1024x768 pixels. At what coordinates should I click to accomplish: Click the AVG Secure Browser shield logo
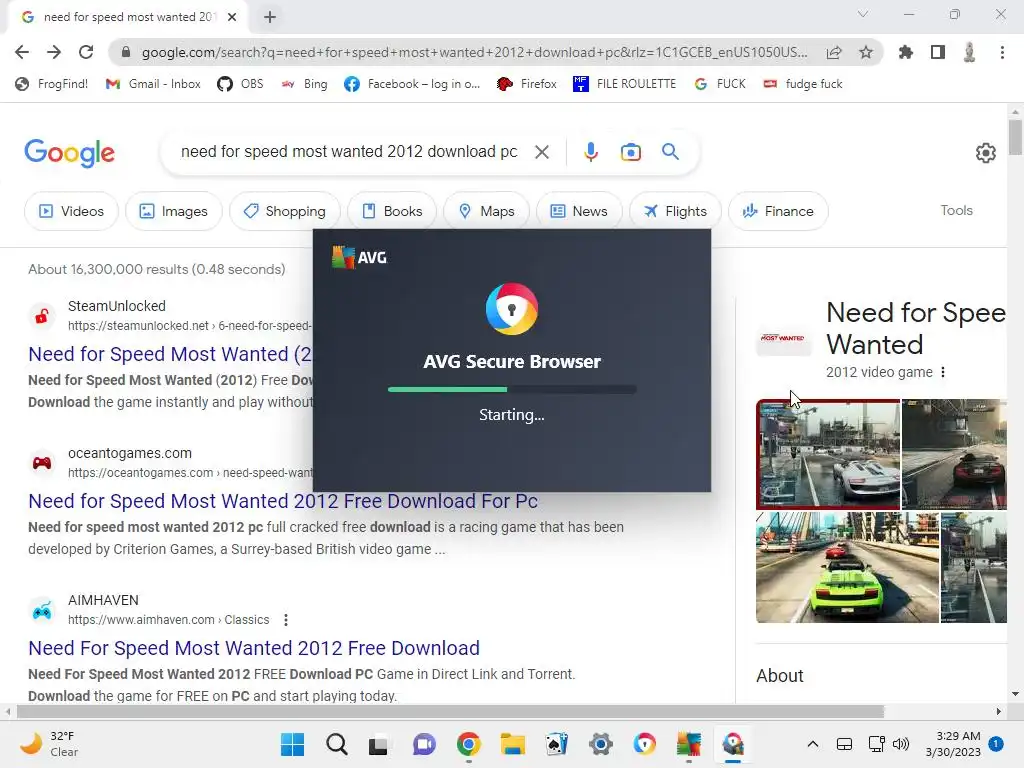[x=512, y=309]
